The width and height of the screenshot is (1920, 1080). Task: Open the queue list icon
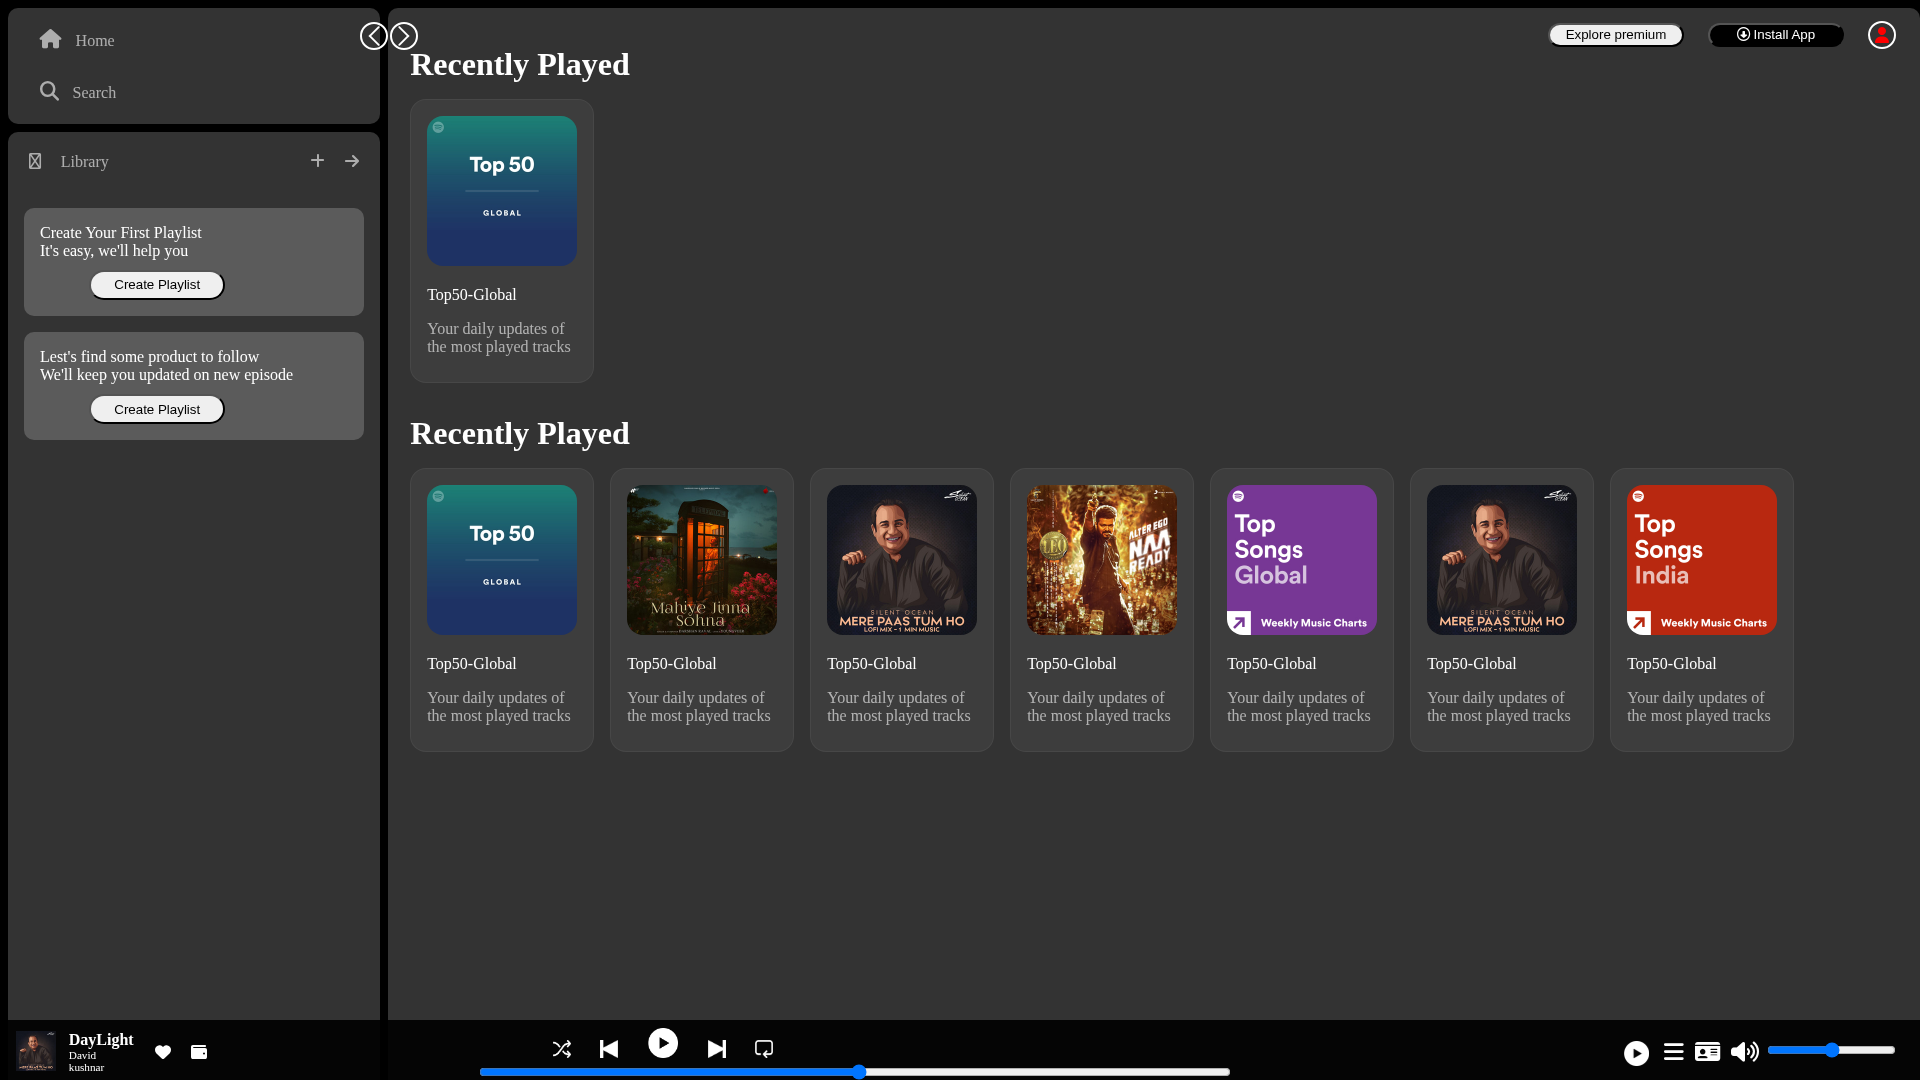tap(1674, 1052)
